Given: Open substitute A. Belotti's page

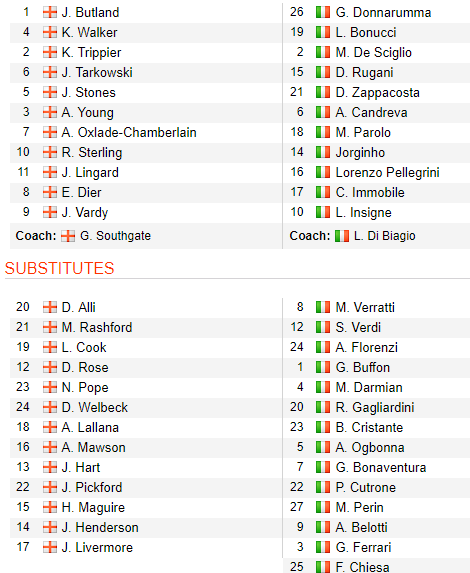Looking at the screenshot, I should coord(361,527).
